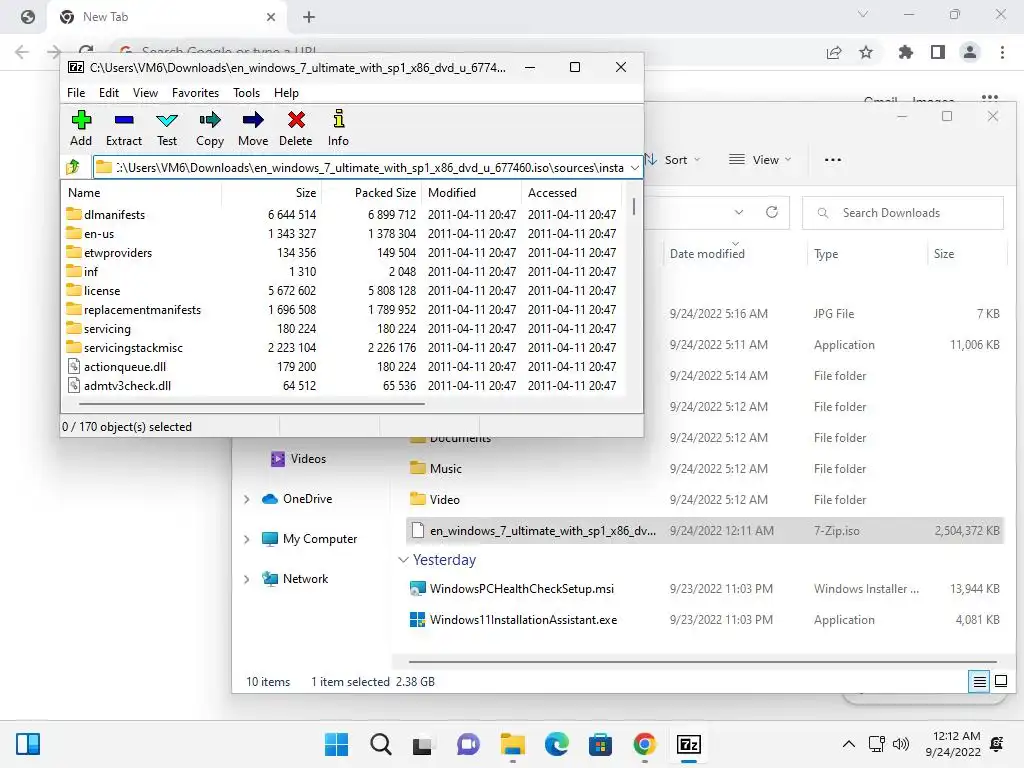Go up one folder level in 7-Zip
Viewport: 1024px width, 768px height.
pyautogui.click(x=73, y=167)
